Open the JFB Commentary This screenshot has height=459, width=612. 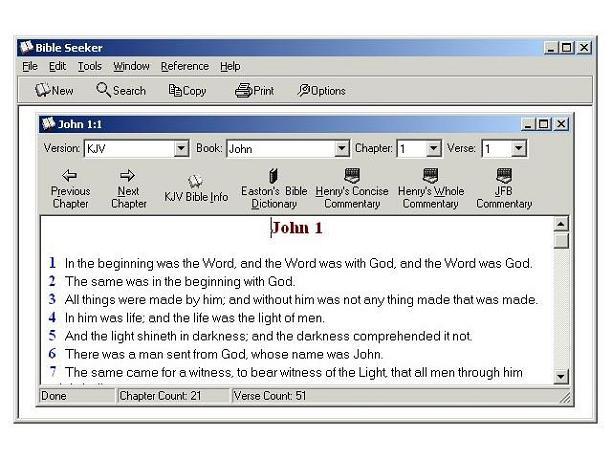point(504,189)
